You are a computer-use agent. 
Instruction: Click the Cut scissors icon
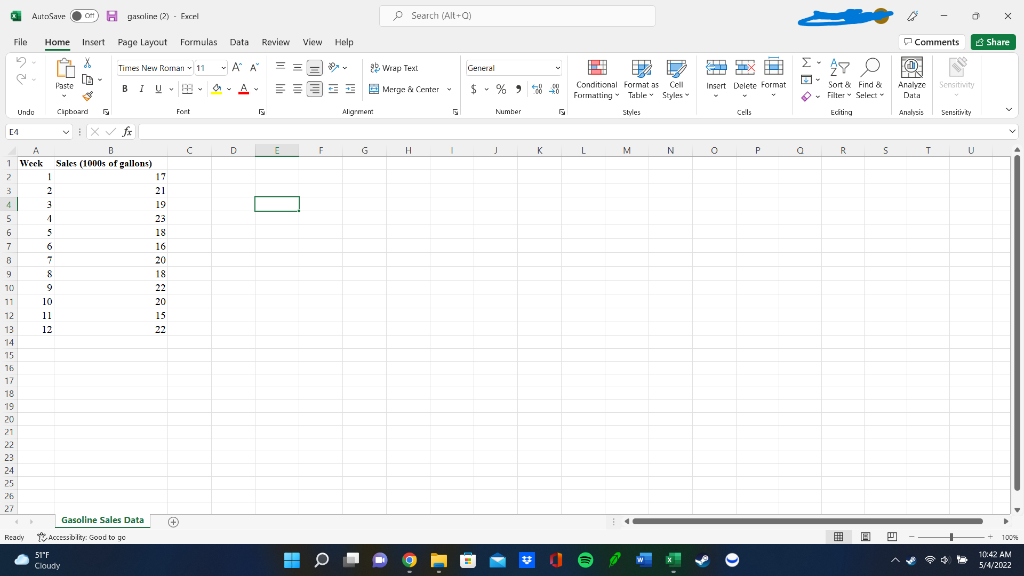pyautogui.click(x=88, y=63)
